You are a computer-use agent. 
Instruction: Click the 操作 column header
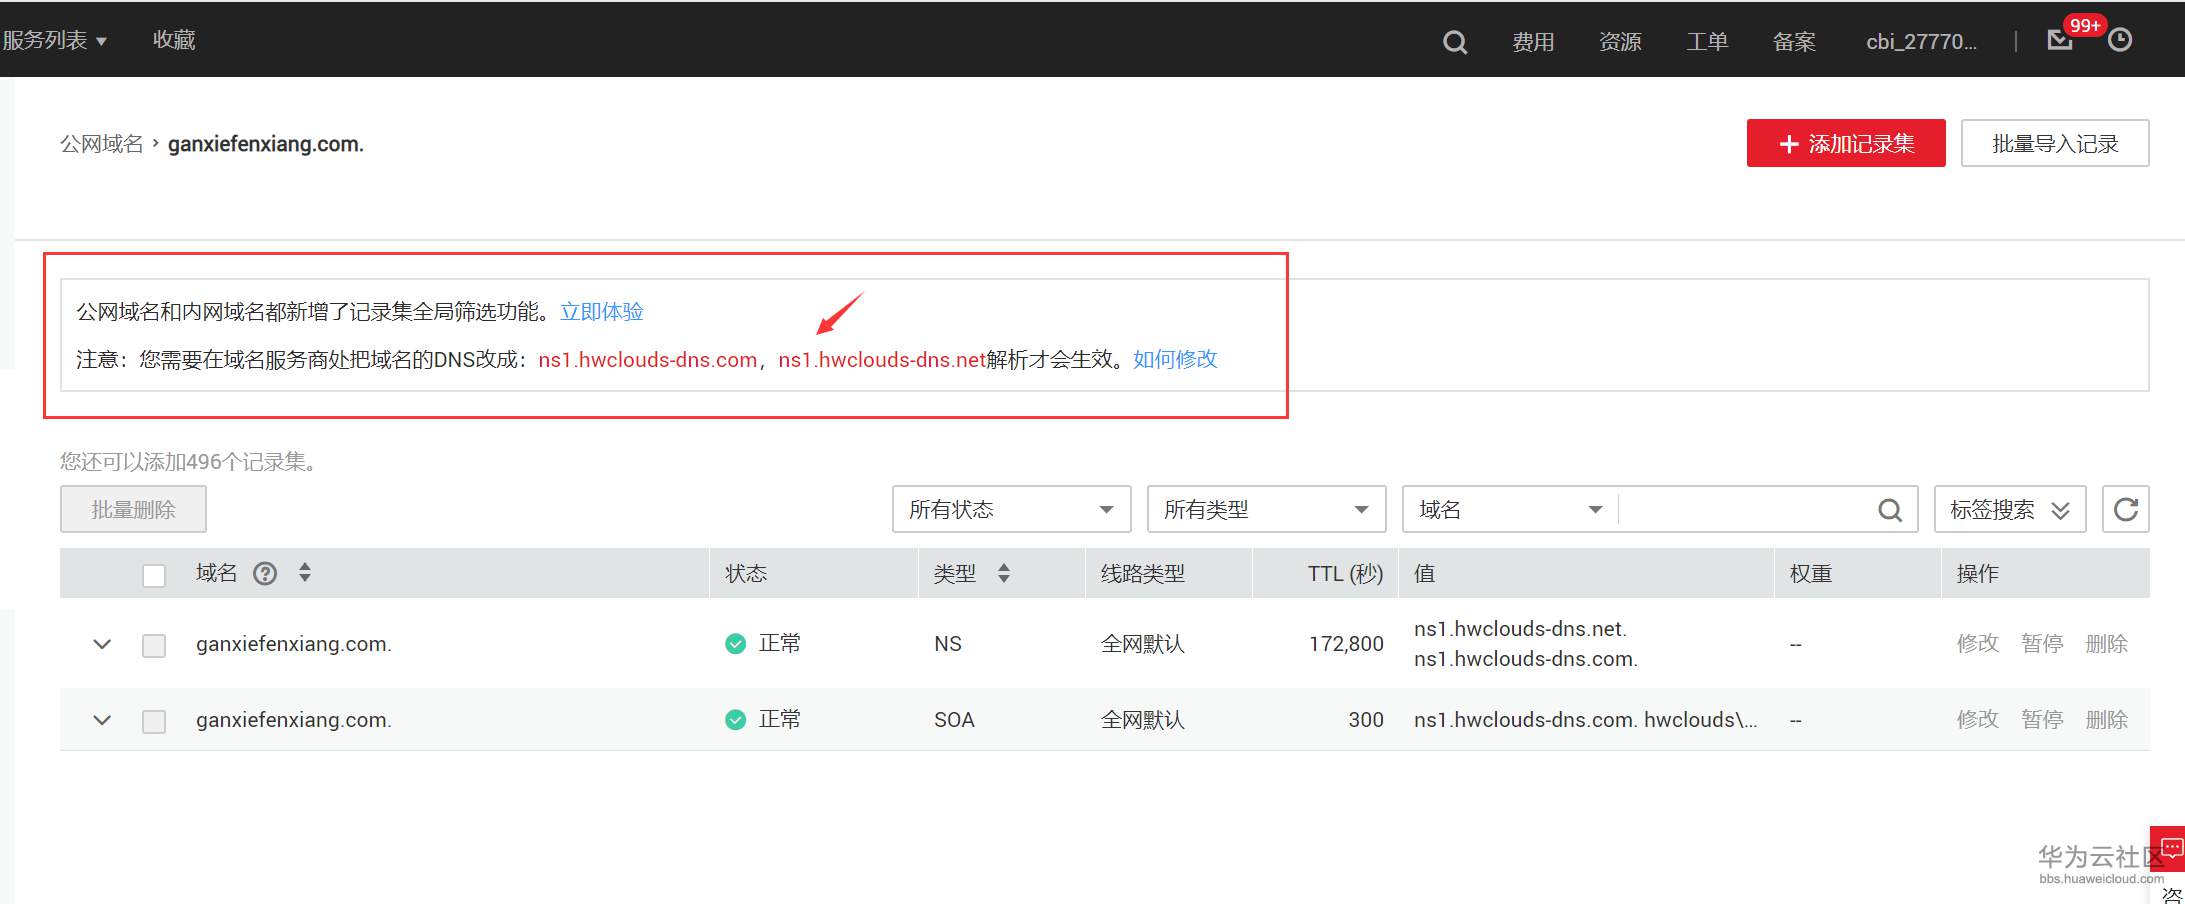(1978, 574)
